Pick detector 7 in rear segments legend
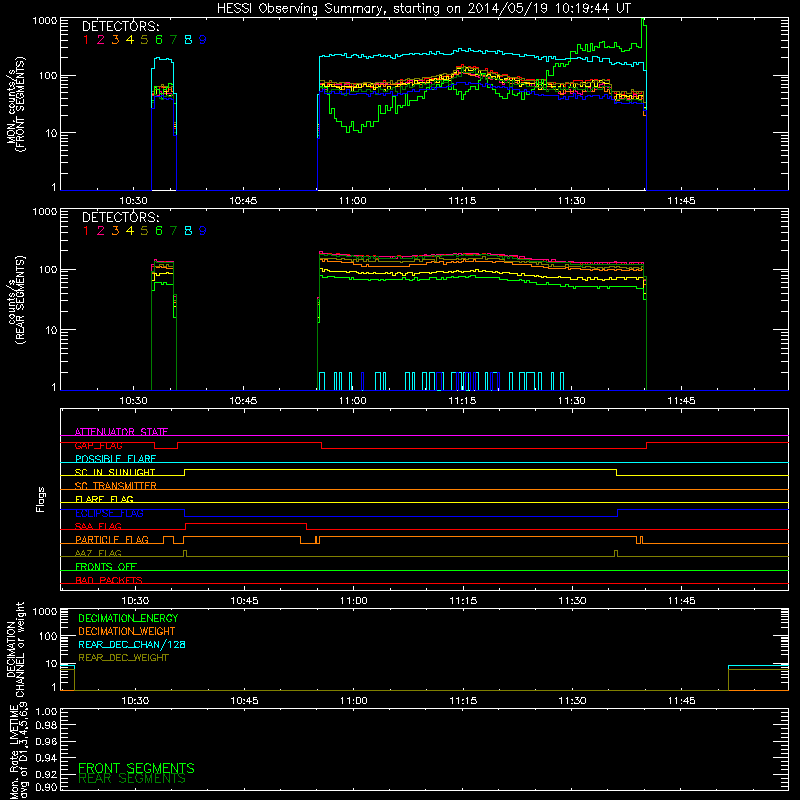Screen dimensions: 800x800 (173, 231)
